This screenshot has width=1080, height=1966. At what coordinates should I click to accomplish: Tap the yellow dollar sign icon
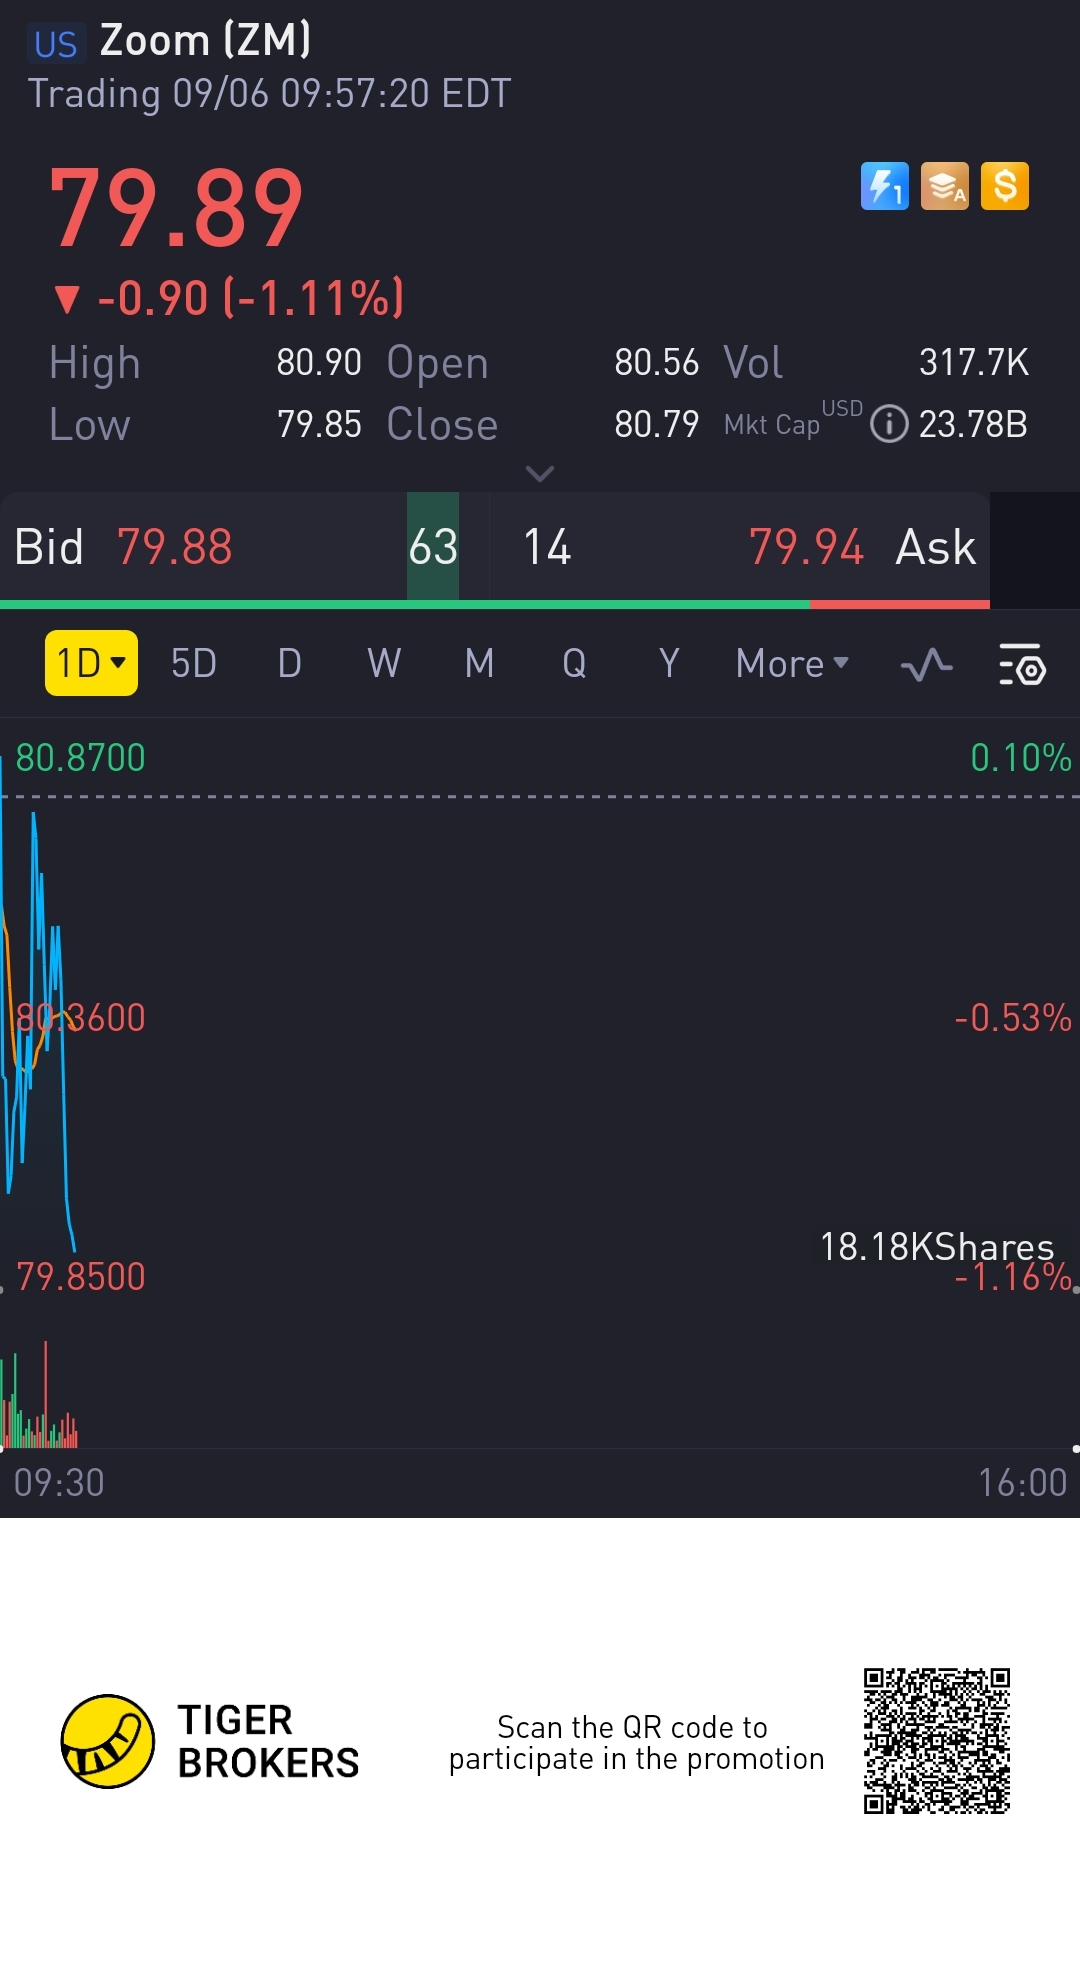(1005, 186)
